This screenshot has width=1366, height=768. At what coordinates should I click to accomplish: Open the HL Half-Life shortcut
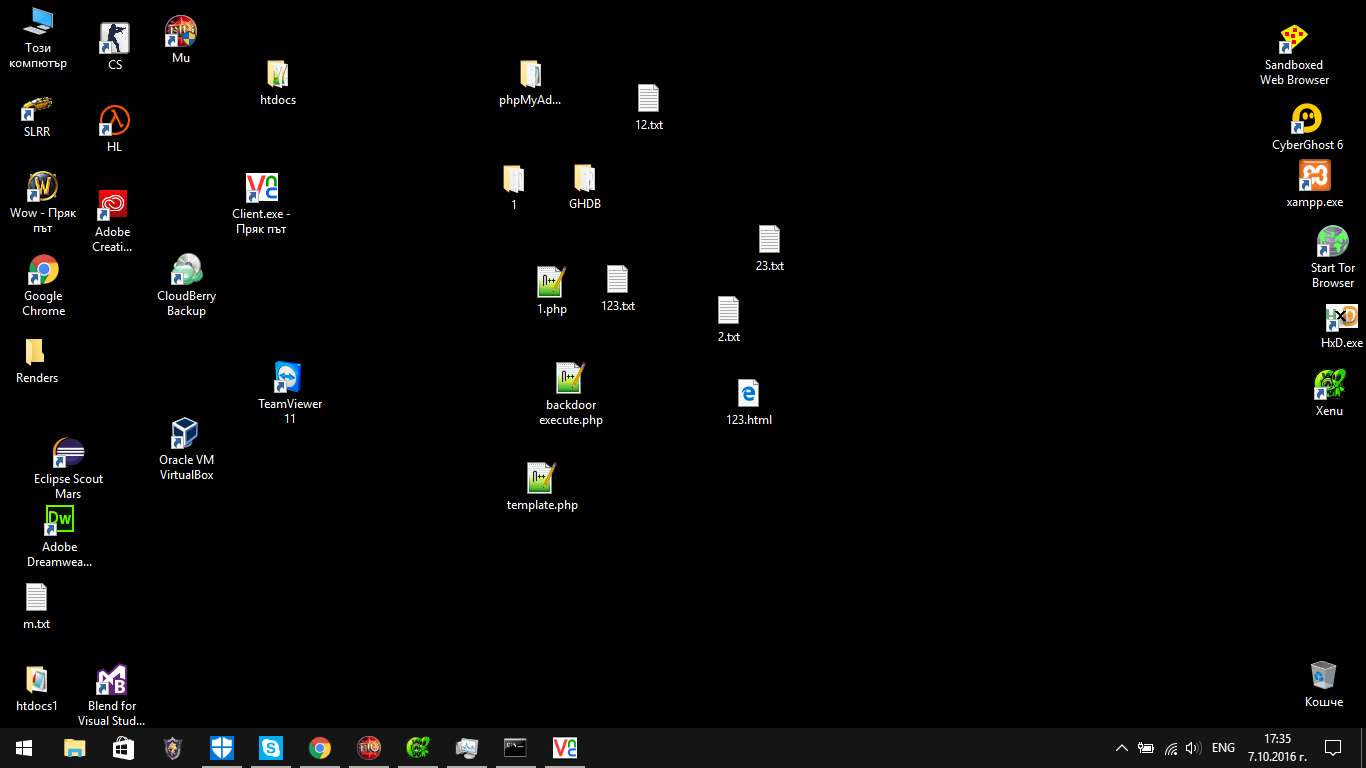[x=114, y=128]
